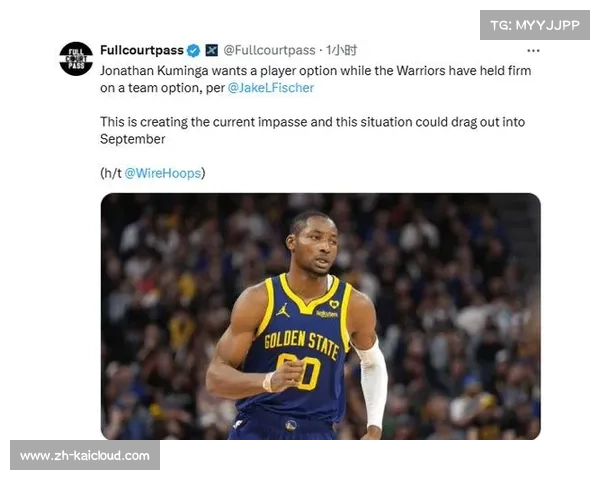Open the three-dot more options menu
This screenshot has width=600, height=480.
pyautogui.click(x=533, y=51)
